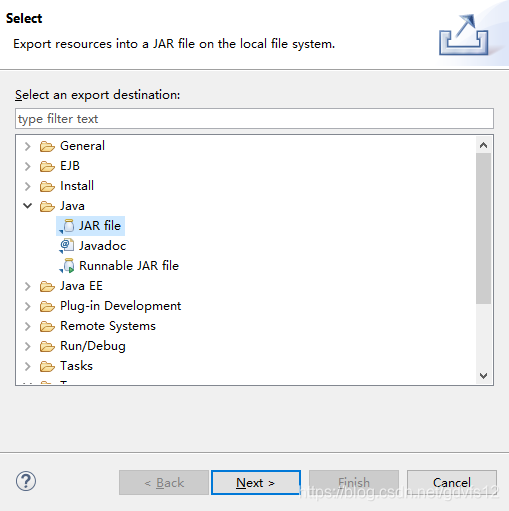509x511 pixels.
Task: Click the Java EE folder icon
Action: [x=47, y=286]
